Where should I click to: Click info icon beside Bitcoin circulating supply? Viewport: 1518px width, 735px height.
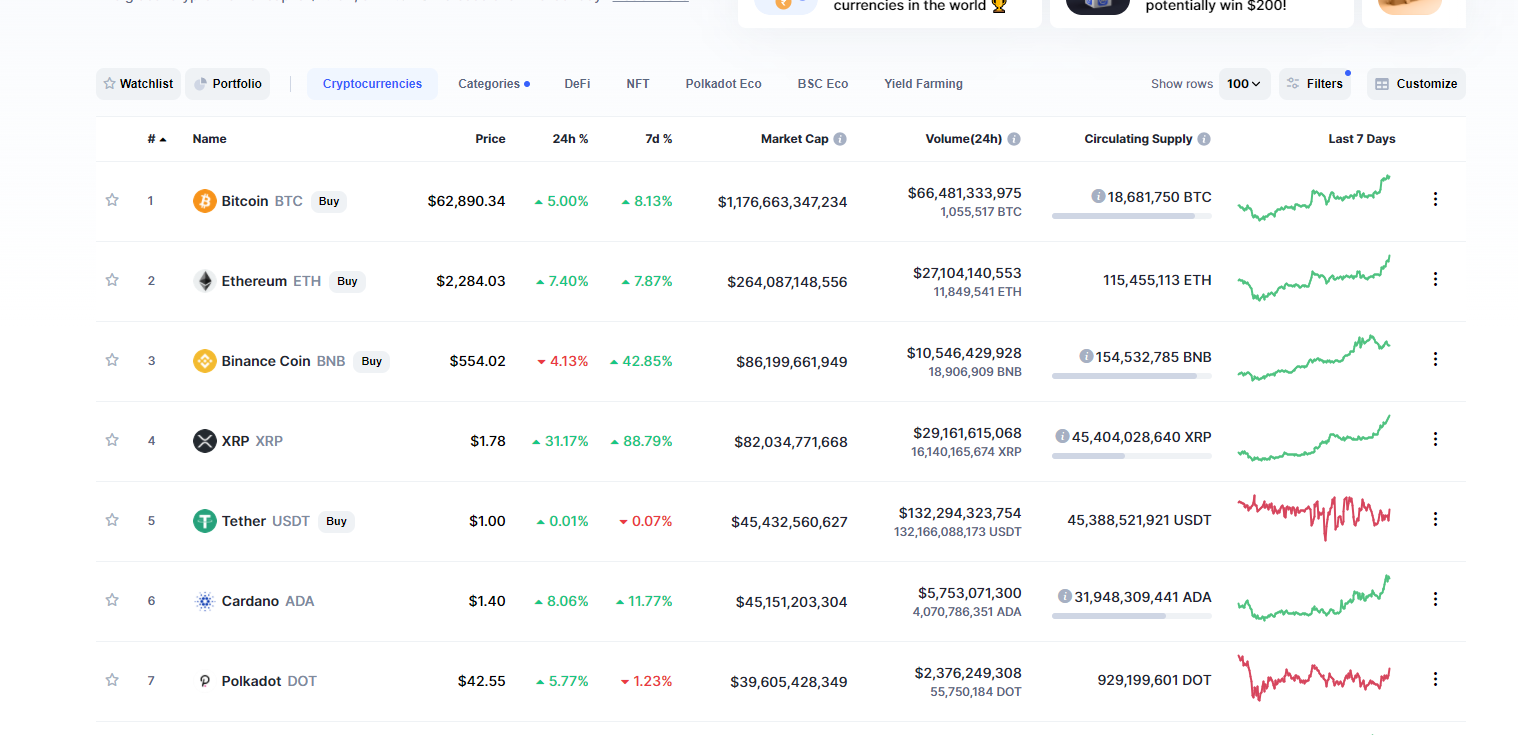1098,197
